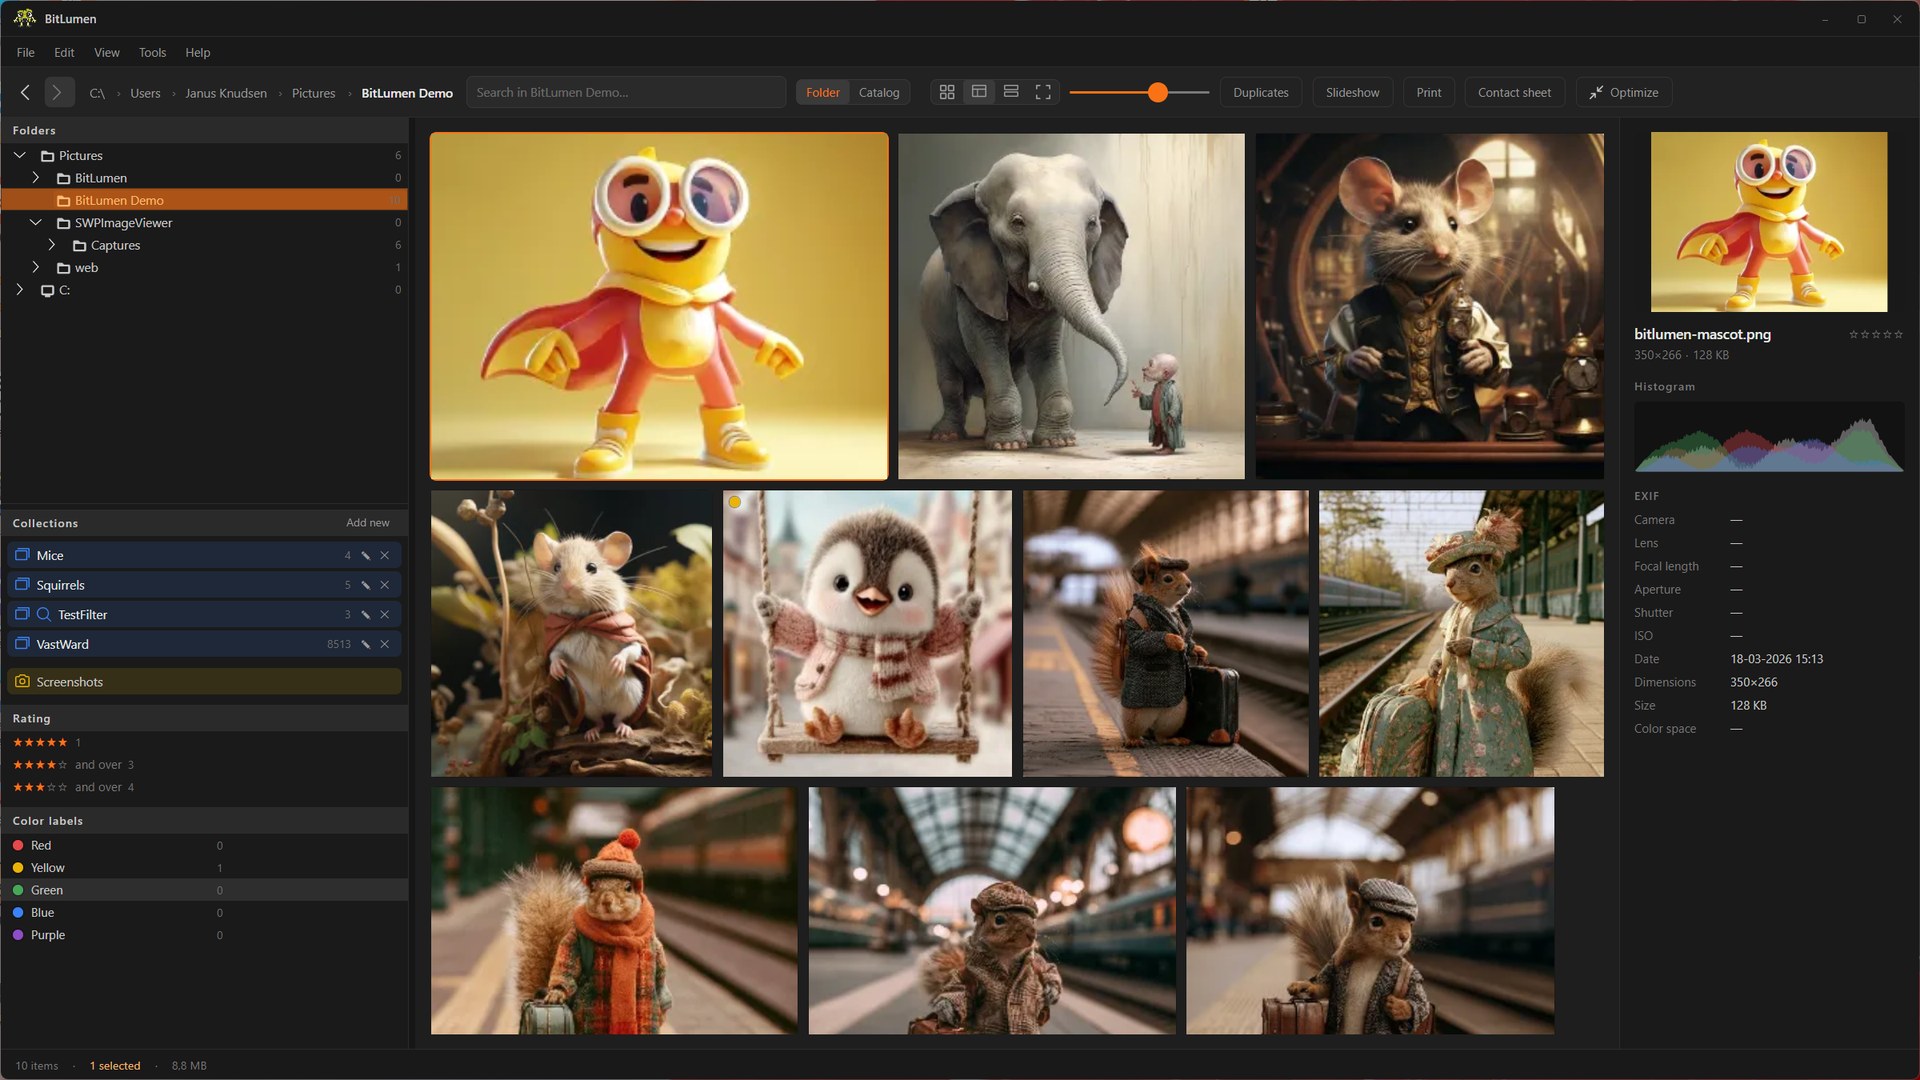Enter fullscreen view mode icon
1920x1080 pixels.
[1043, 92]
